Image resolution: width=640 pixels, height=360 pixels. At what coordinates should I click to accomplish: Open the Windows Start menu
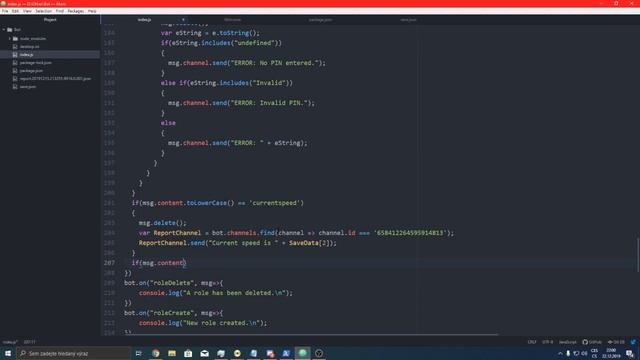coord(8,353)
